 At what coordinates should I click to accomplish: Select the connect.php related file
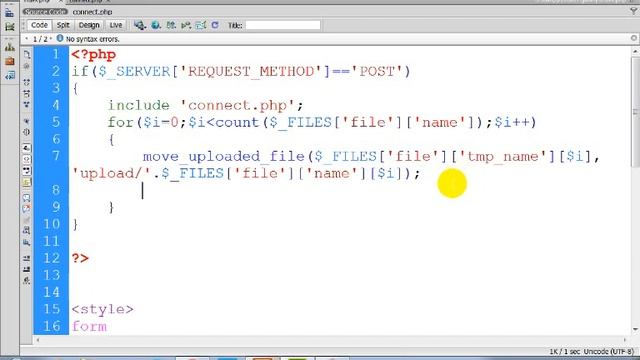(92, 12)
